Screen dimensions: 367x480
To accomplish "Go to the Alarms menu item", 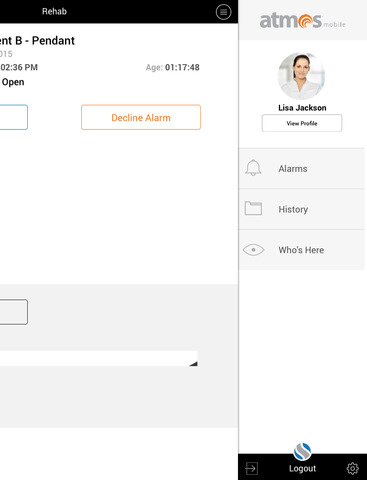I will [x=302, y=168].
